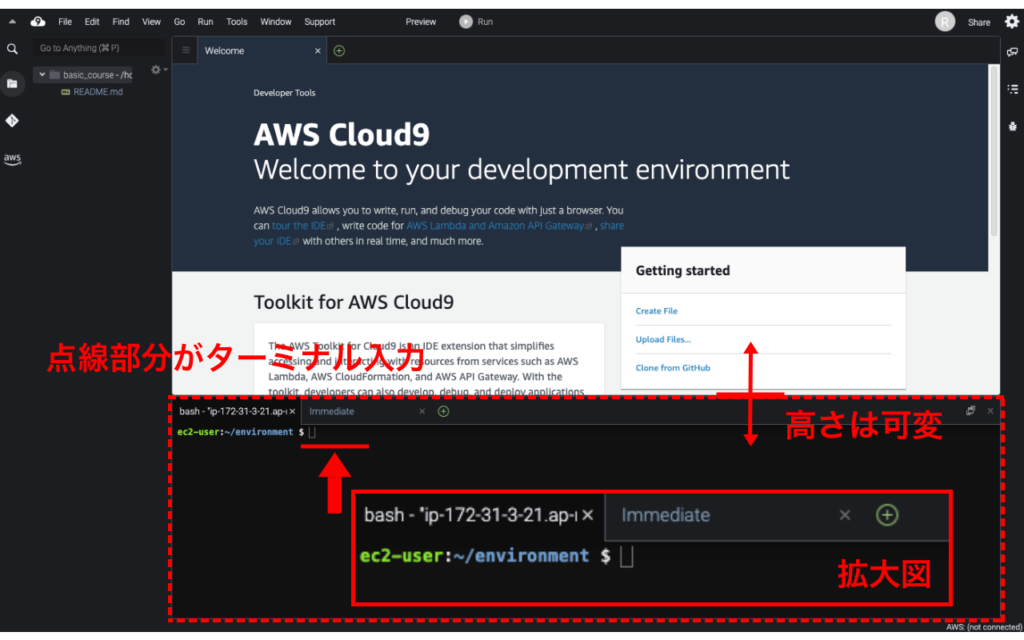Click the Cloud9 cloud logo icon

click(38, 22)
